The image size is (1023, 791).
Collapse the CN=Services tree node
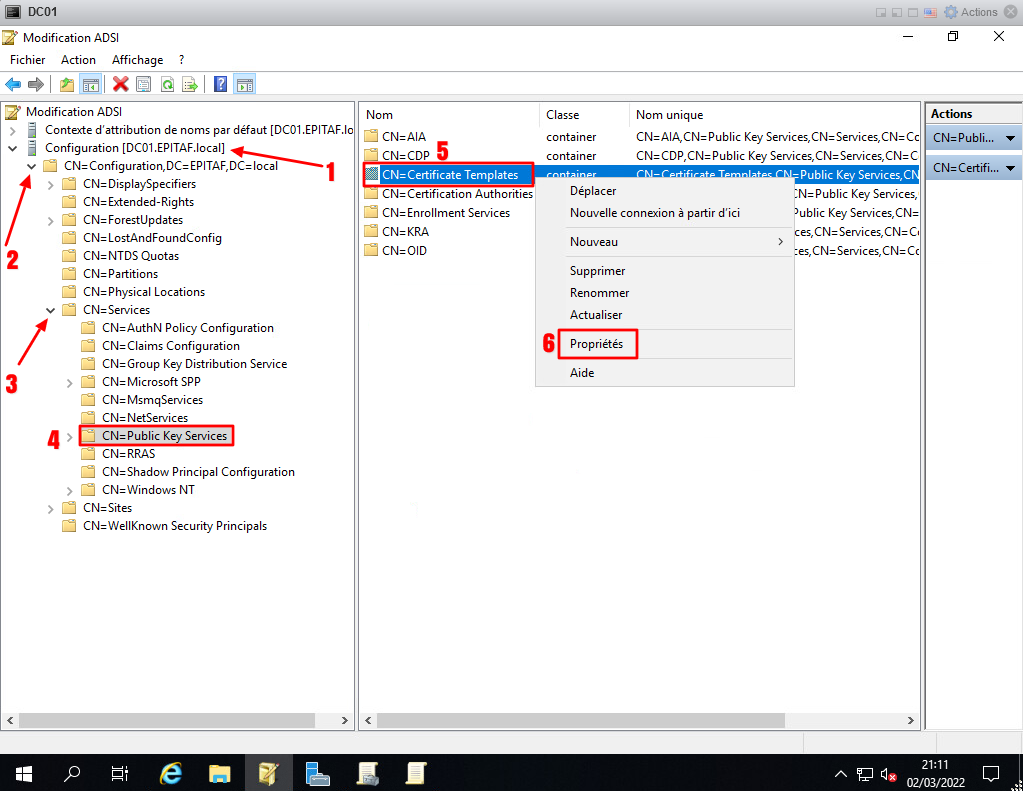pos(50,310)
